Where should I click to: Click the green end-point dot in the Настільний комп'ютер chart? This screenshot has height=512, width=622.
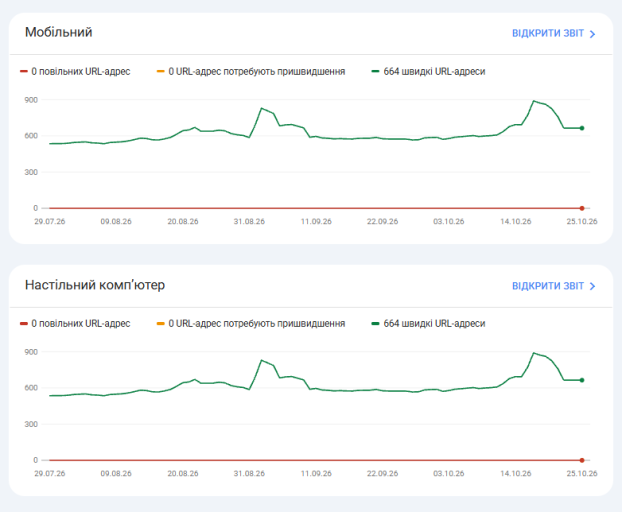point(582,380)
